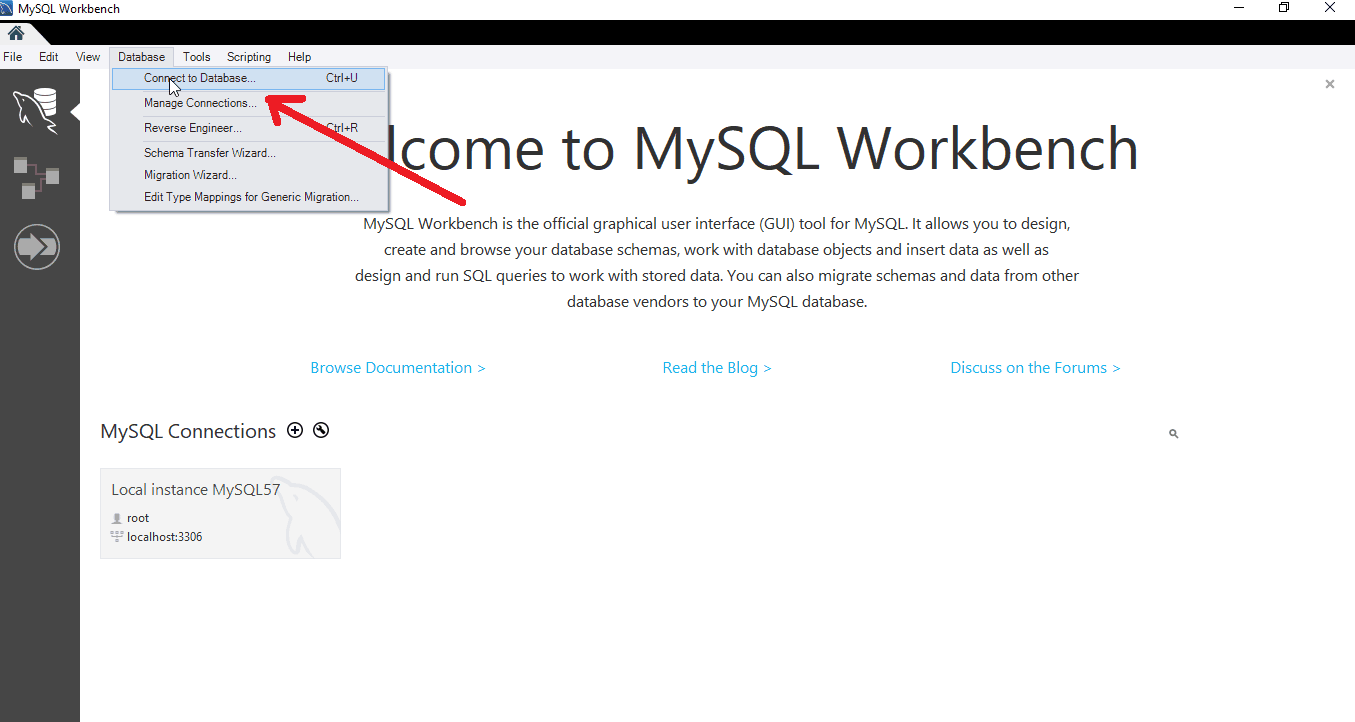
Task: Select Connect to Database menu entry
Action: coord(200,78)
